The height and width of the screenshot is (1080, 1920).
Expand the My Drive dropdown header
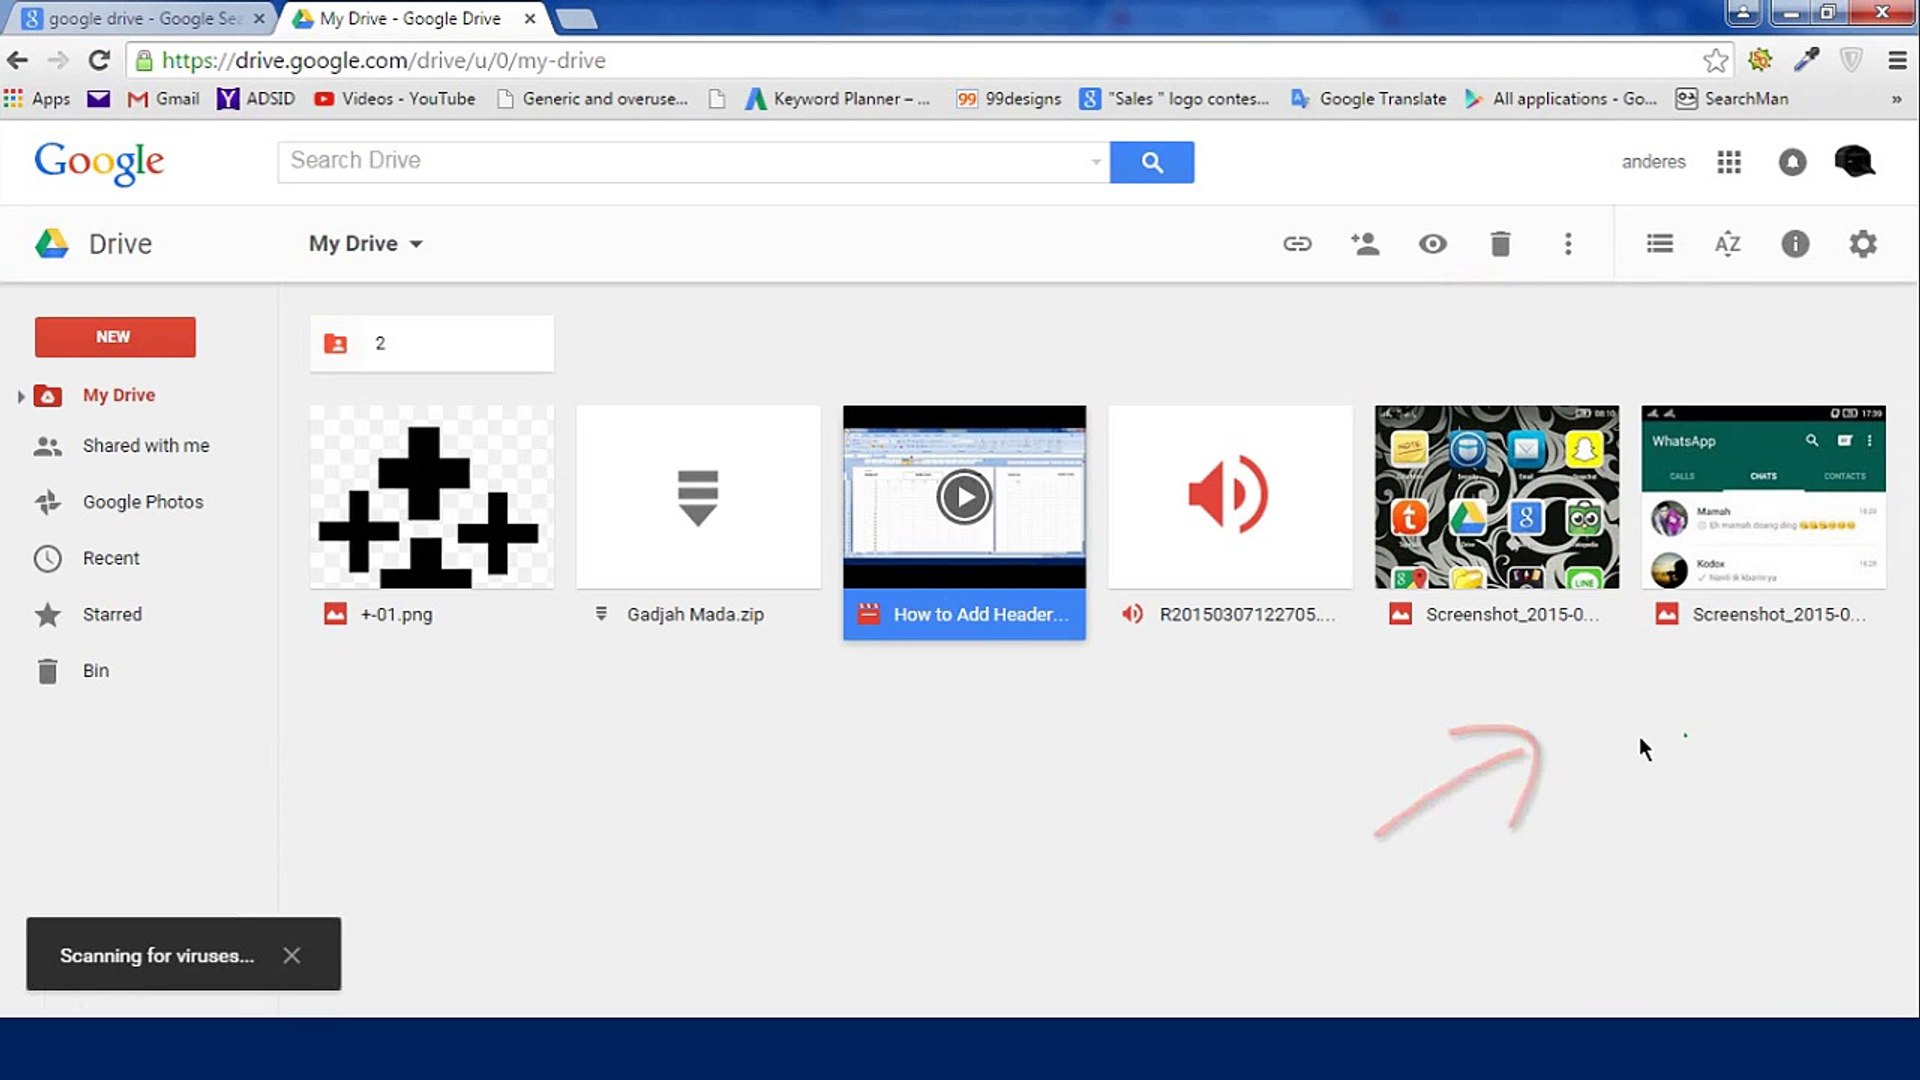366,244
